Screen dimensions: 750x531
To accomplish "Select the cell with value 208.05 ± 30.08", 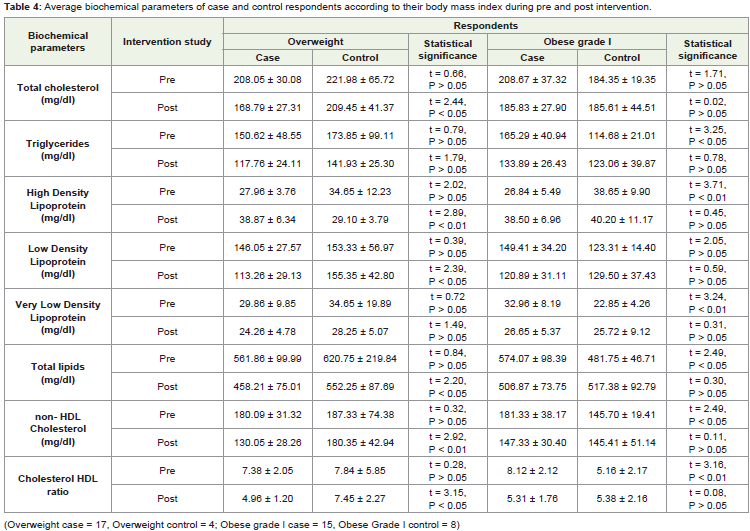I will (x=267, y=79).
